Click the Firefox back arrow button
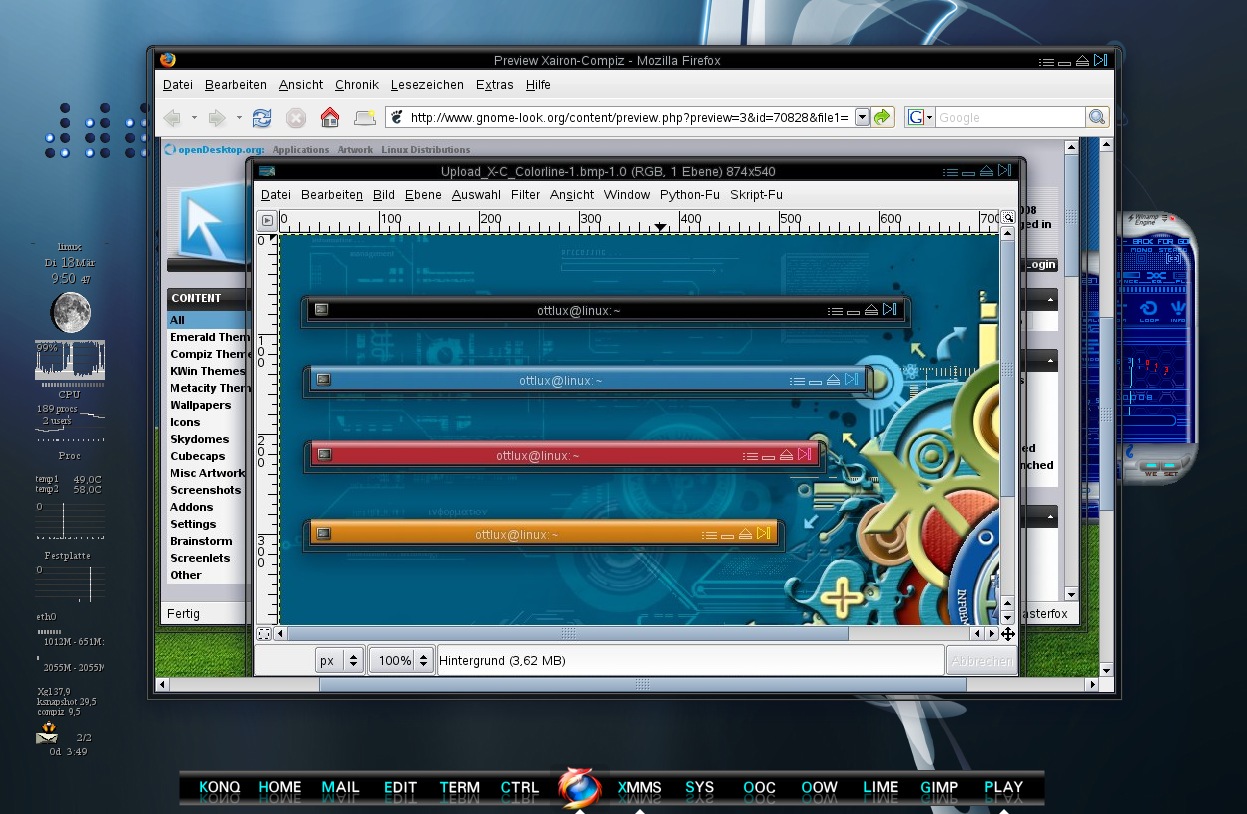Screen dimensions: 1247x814 172,118
